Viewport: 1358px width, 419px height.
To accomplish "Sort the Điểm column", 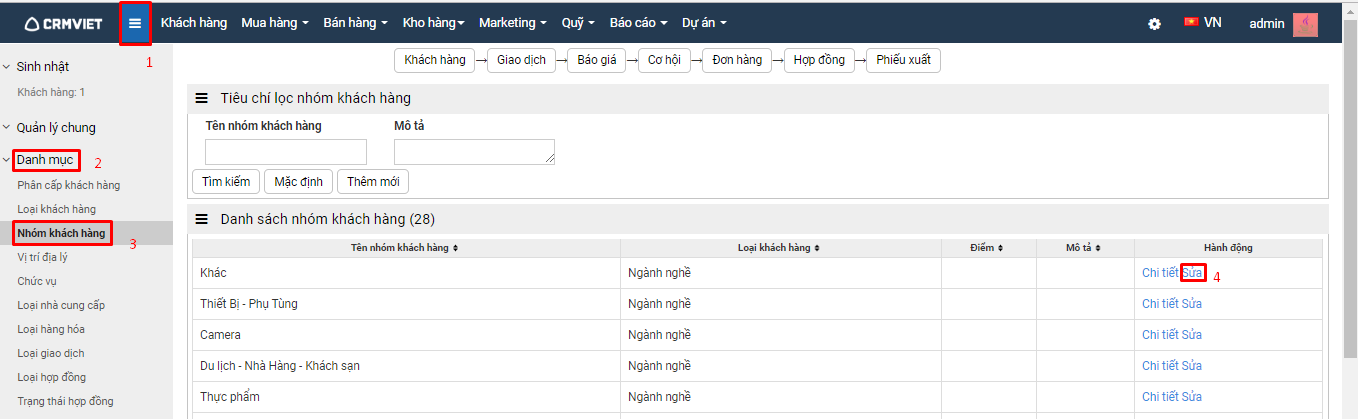I will (x=987, y=248).
